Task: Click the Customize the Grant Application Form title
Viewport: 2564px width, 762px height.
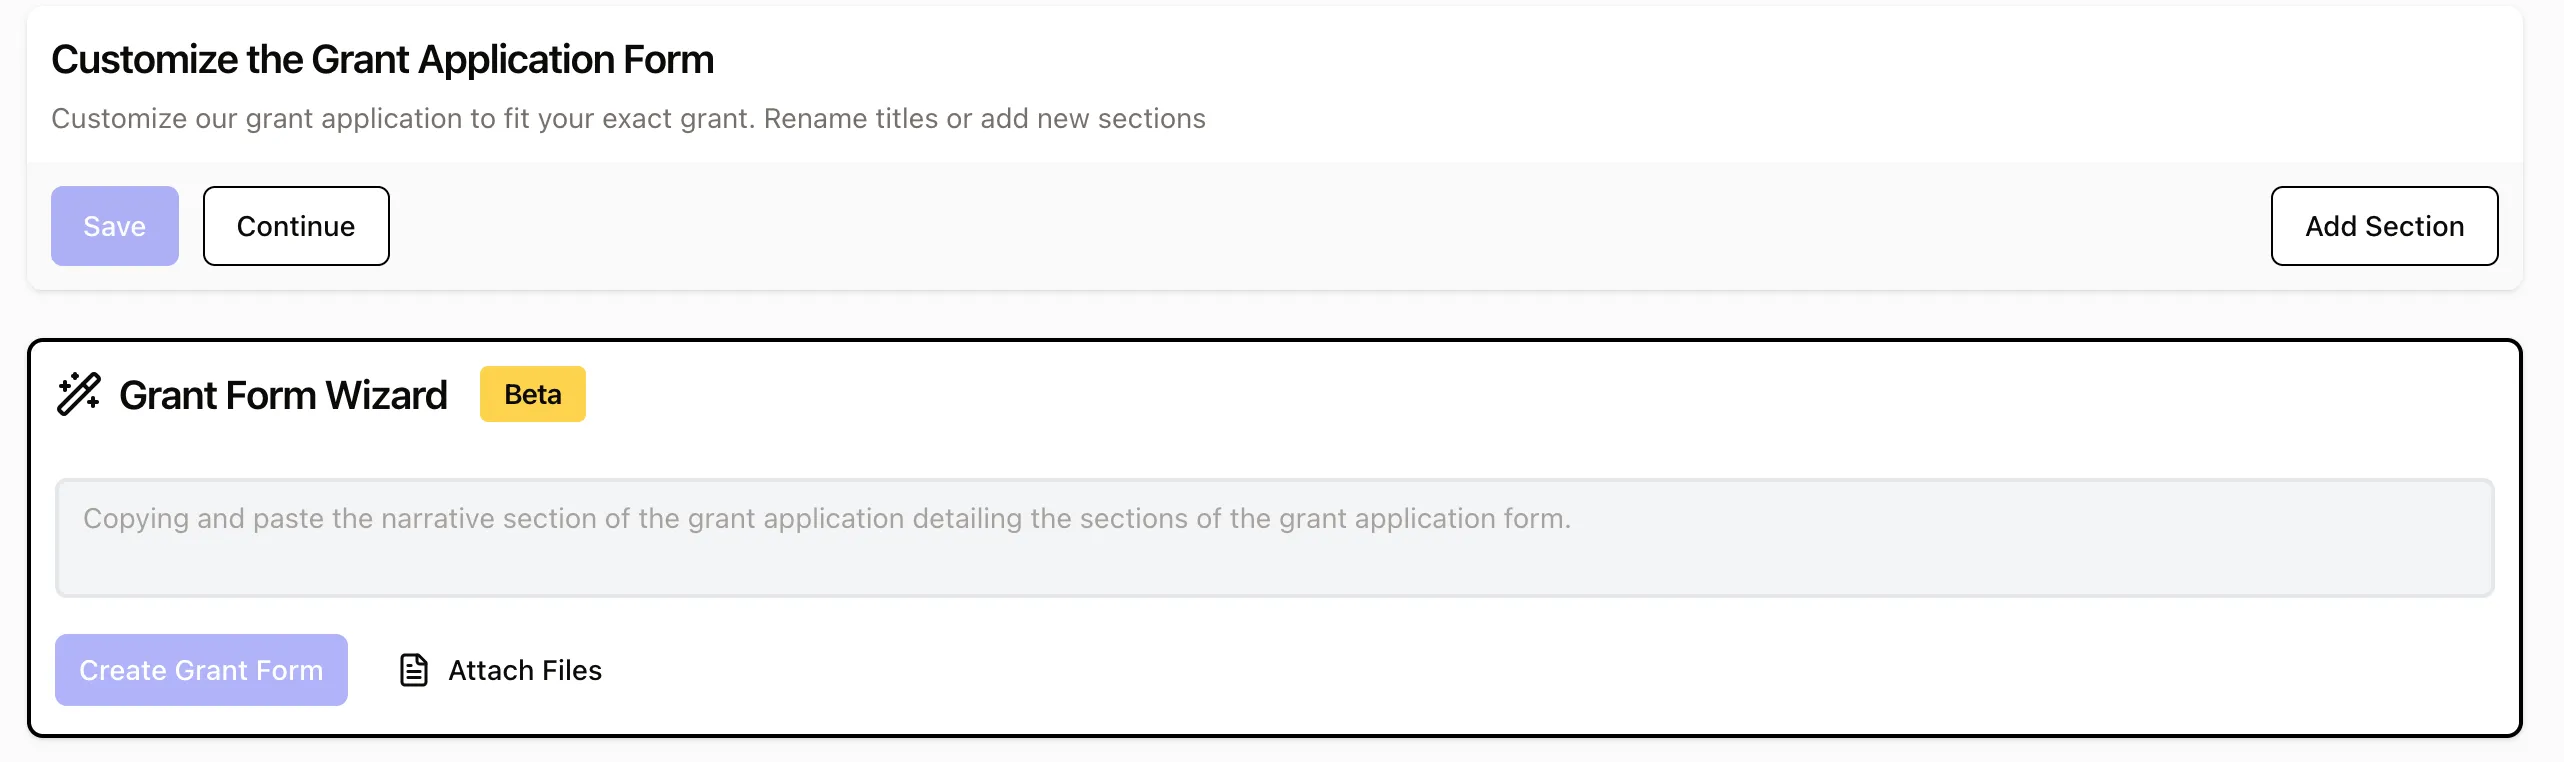Action: tap(382, 60)
